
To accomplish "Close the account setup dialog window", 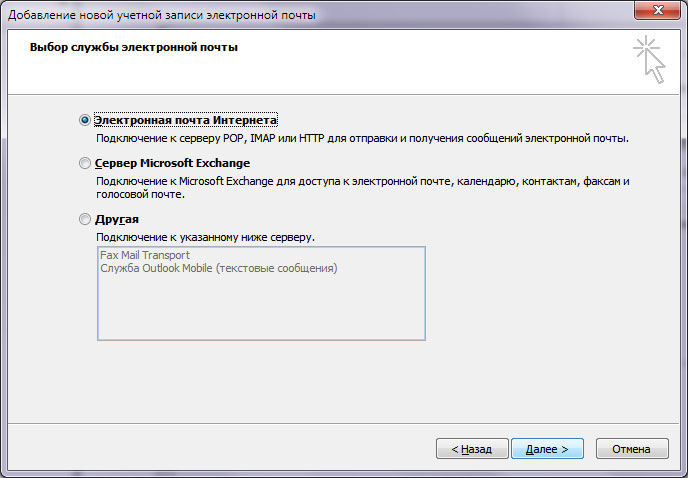I will [657, 10].
